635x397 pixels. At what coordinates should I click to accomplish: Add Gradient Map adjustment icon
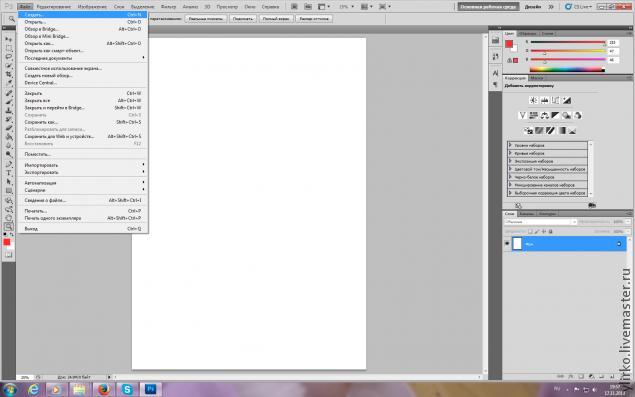point(561,130)
